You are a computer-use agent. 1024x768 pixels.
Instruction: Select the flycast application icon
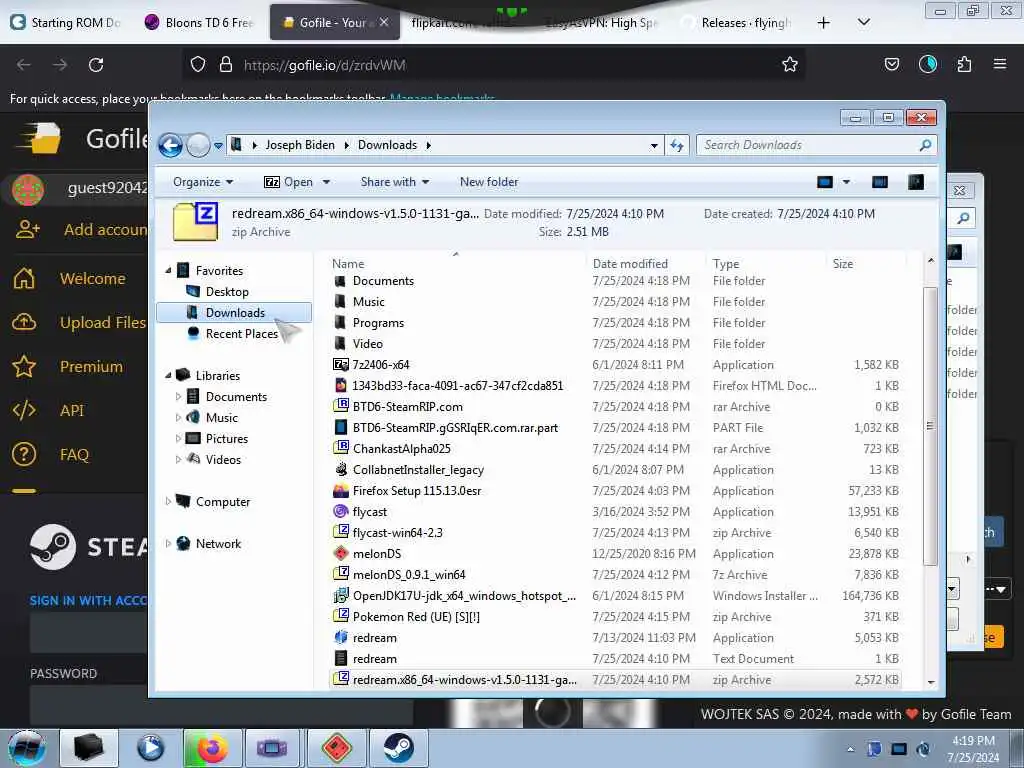pyautogui.click(x=340, y=511)
